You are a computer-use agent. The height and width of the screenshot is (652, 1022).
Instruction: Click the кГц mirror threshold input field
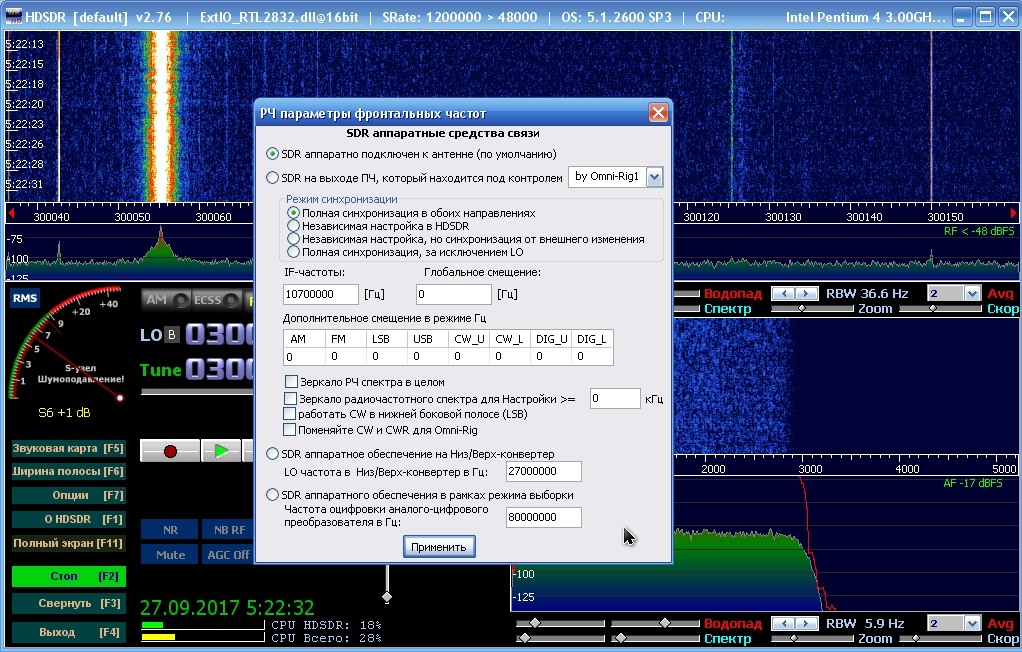pos(615,398)
